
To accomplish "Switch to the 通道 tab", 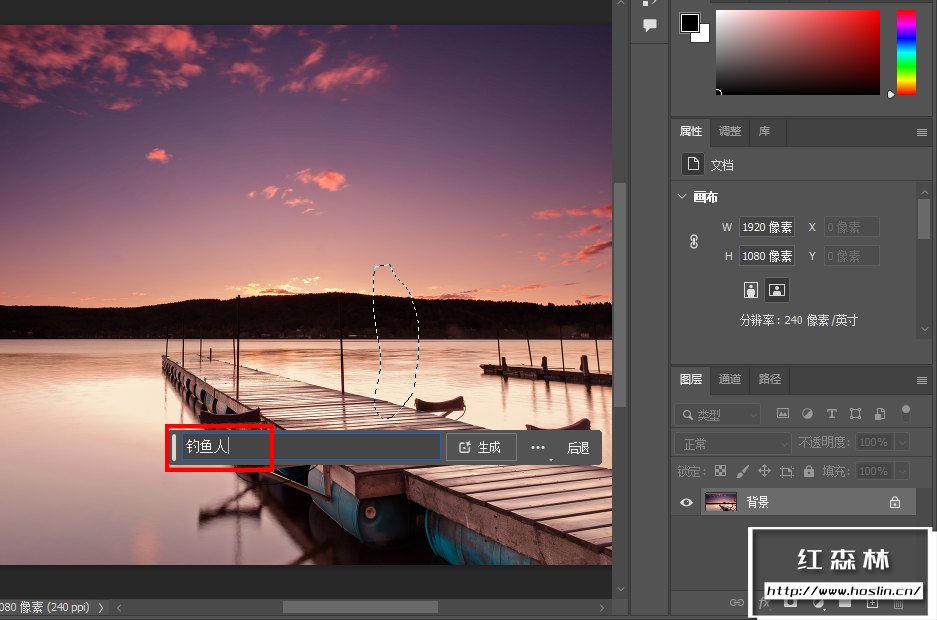I will tap(730, 379).
